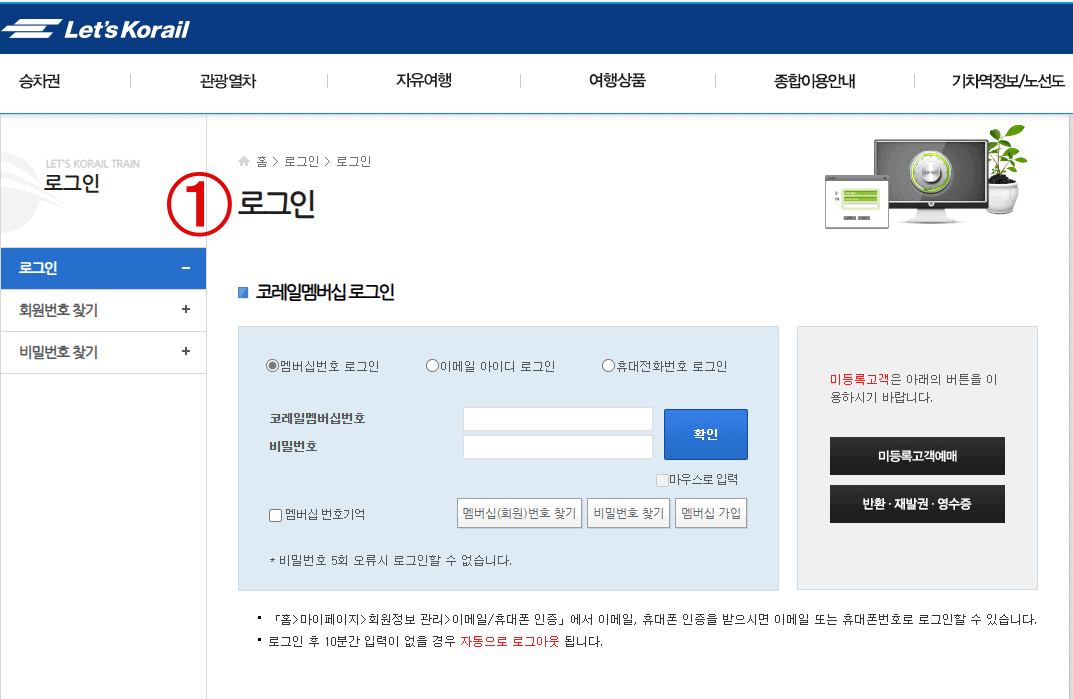
Task: Check 멤버십 번호기억 checkbox
Action: (275, 515)
